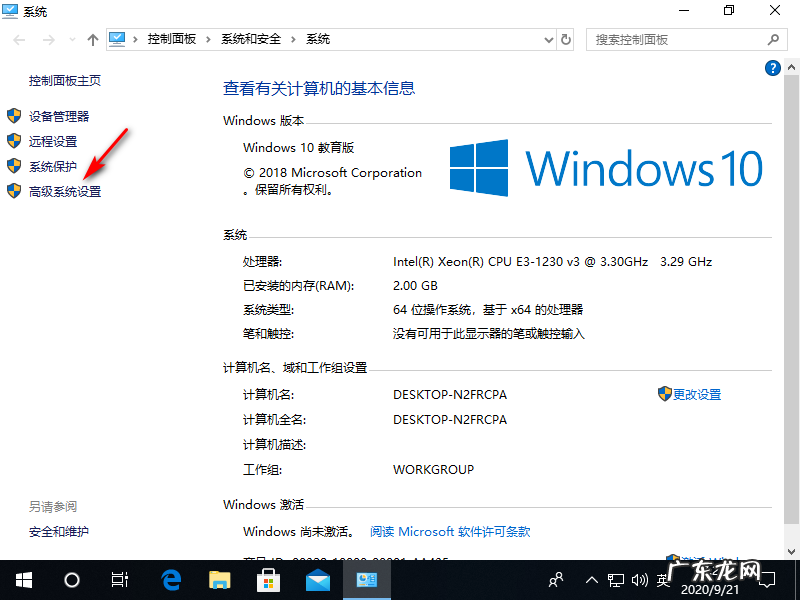
Task: Click the processor value Intel Xeon text
Action: coord(552,262)
